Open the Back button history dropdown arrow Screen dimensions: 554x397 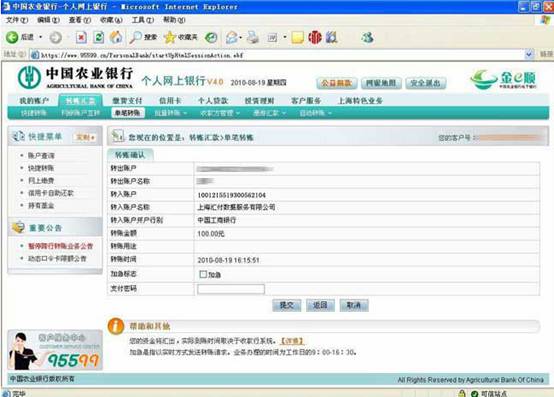(x=40, y=37)
